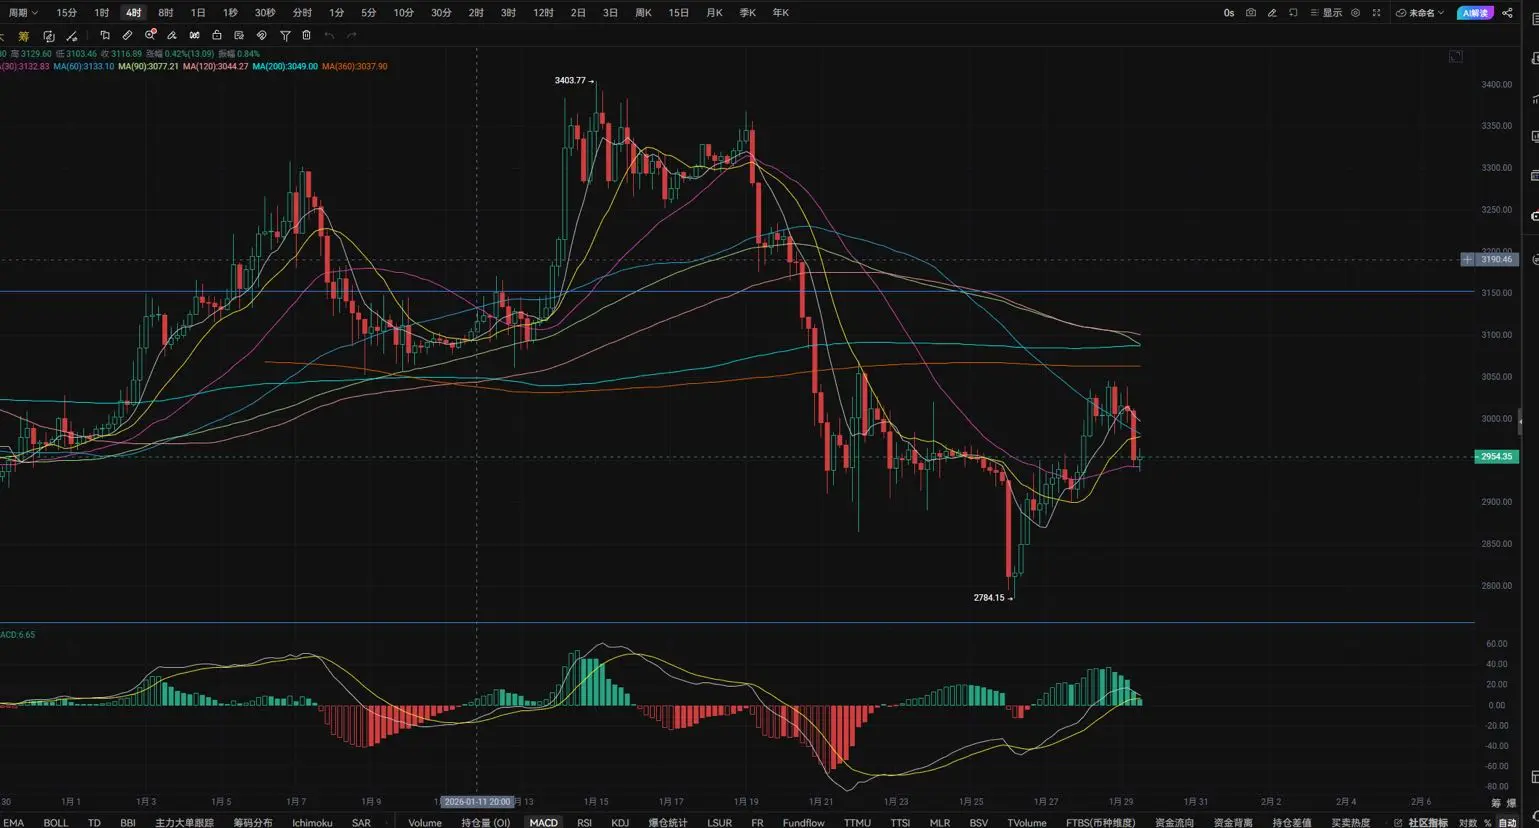The width and height of the screenshot is (1539, 828).
Task: Select the 1日 timeframe
Action: (x=198, y=13)
